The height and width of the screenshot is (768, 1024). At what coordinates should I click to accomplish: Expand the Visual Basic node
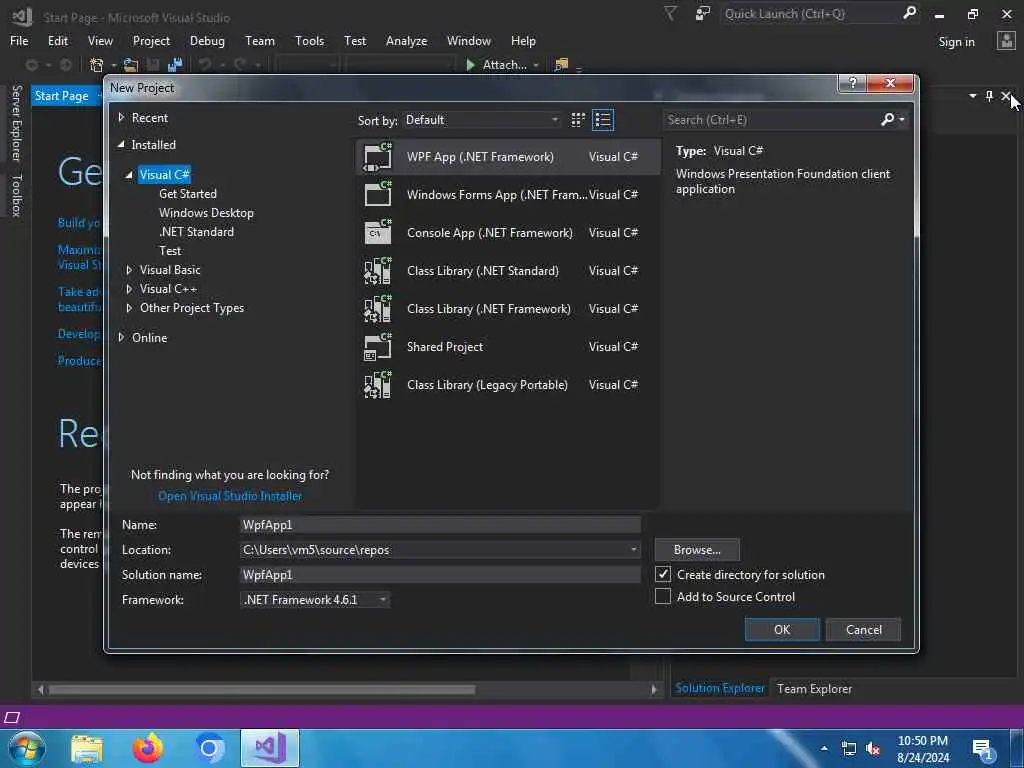pos(129,270)
